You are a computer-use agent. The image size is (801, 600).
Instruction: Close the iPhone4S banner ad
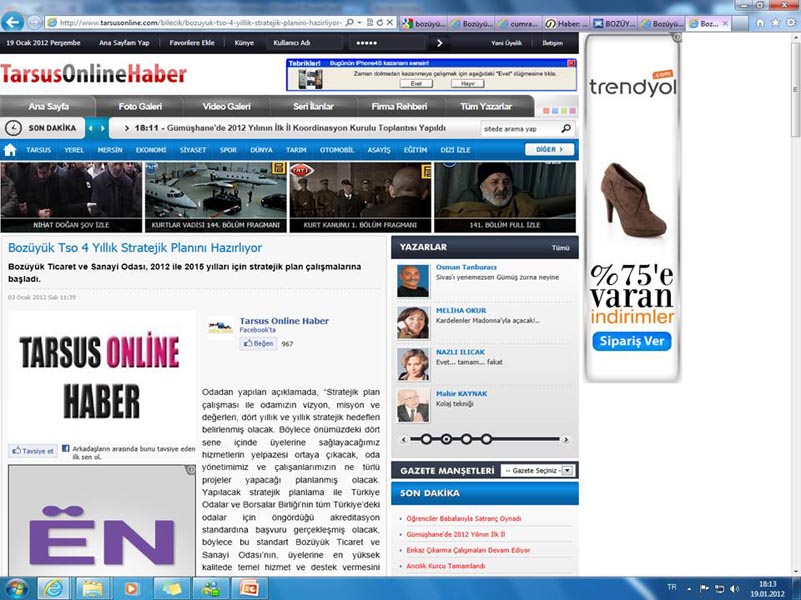pyautogui.click(x=571, y=63)
